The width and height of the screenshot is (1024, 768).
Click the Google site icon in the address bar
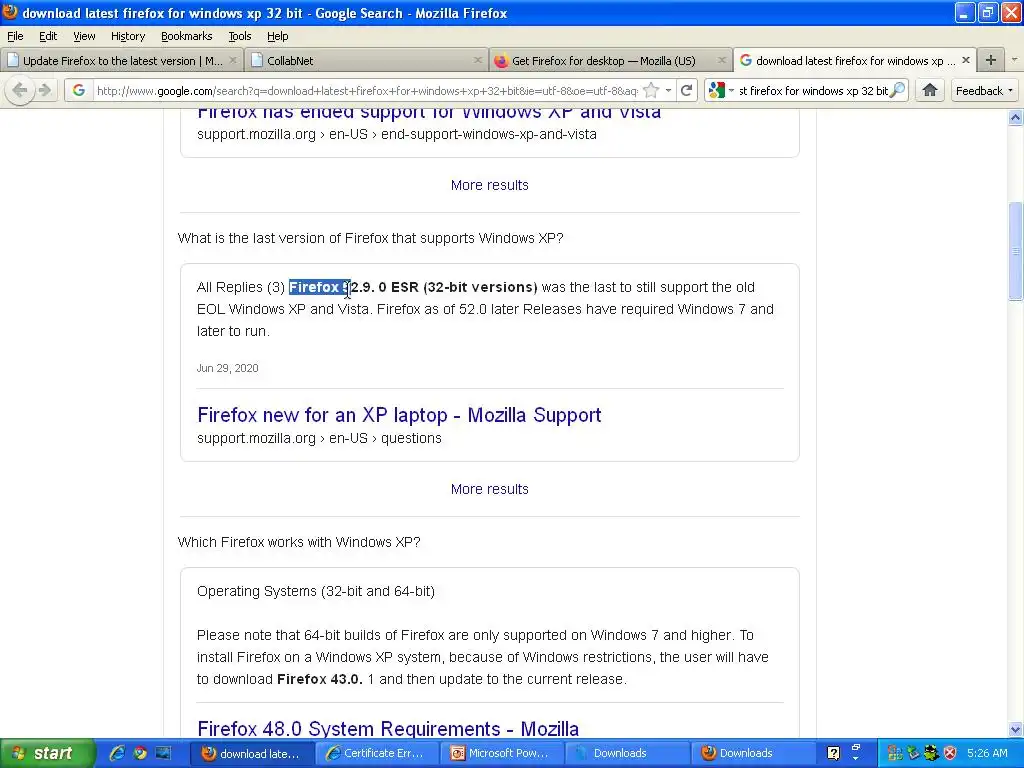[79, 90]
